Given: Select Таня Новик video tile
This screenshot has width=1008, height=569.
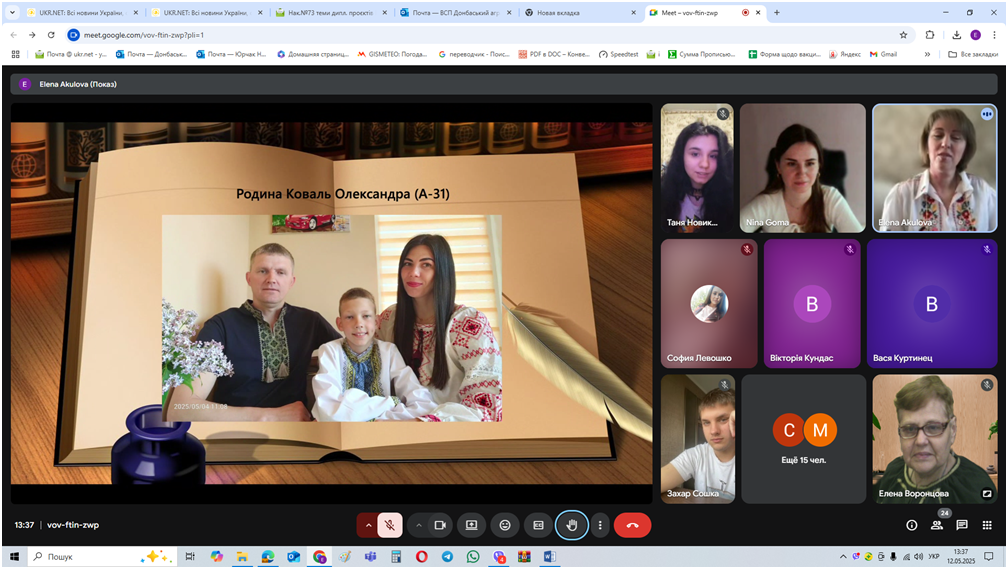Looking at the screenshot, I should (697, 168).
